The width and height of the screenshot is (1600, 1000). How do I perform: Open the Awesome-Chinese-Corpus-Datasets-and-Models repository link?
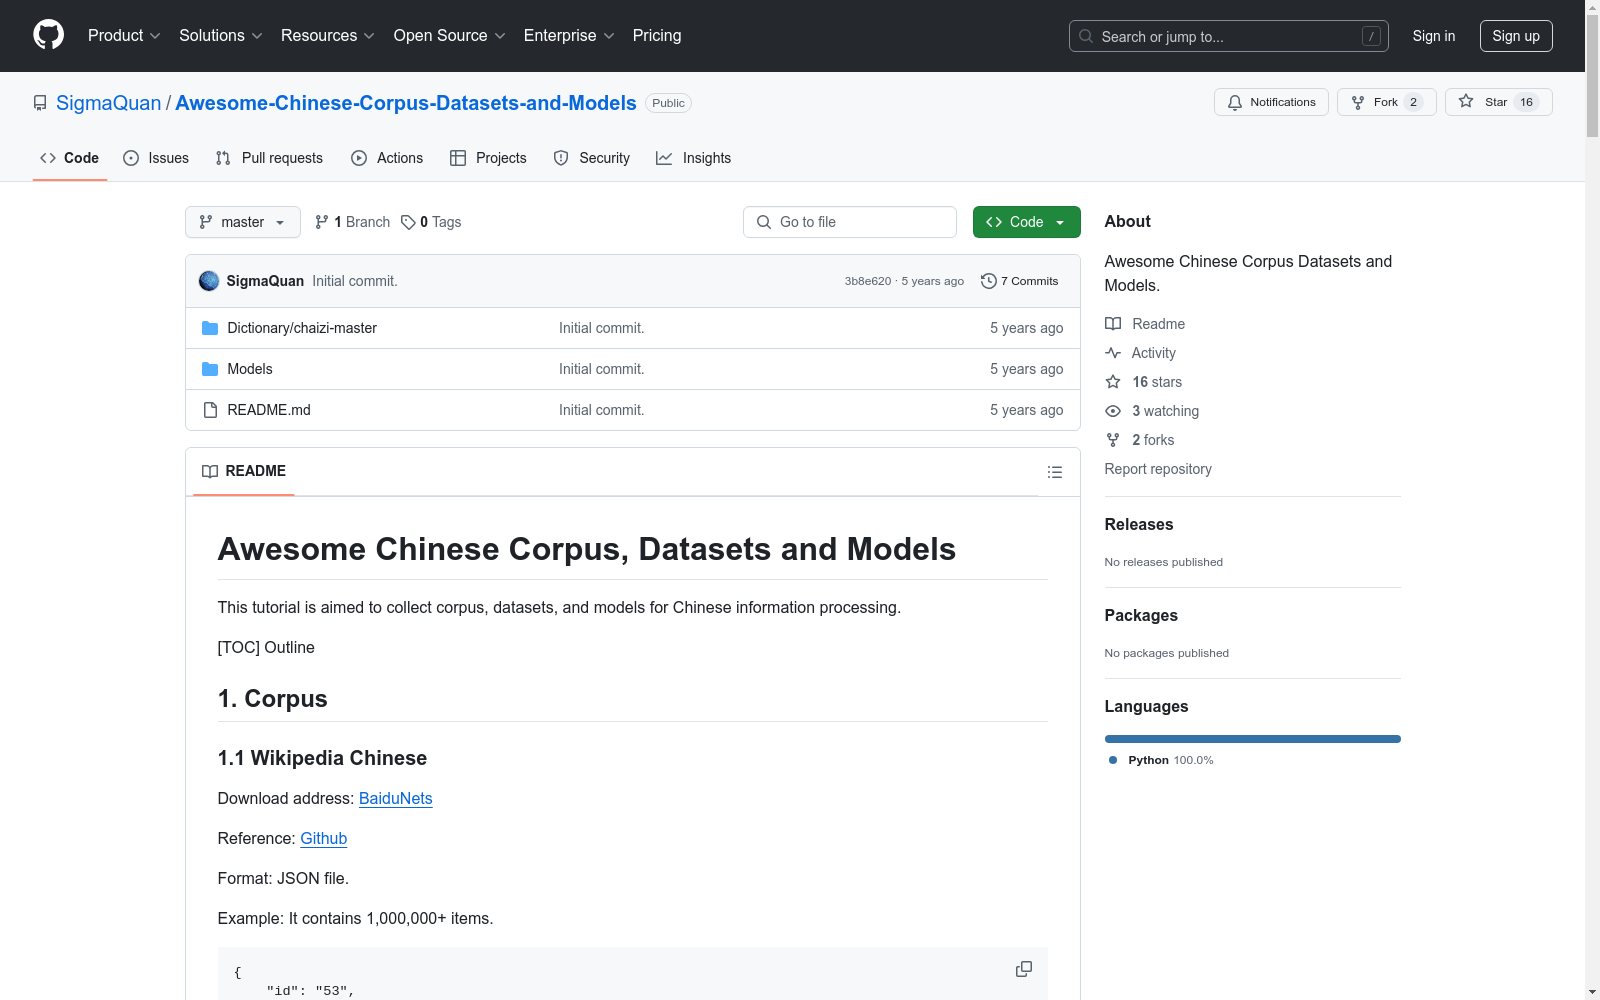[x=406, y=103]
